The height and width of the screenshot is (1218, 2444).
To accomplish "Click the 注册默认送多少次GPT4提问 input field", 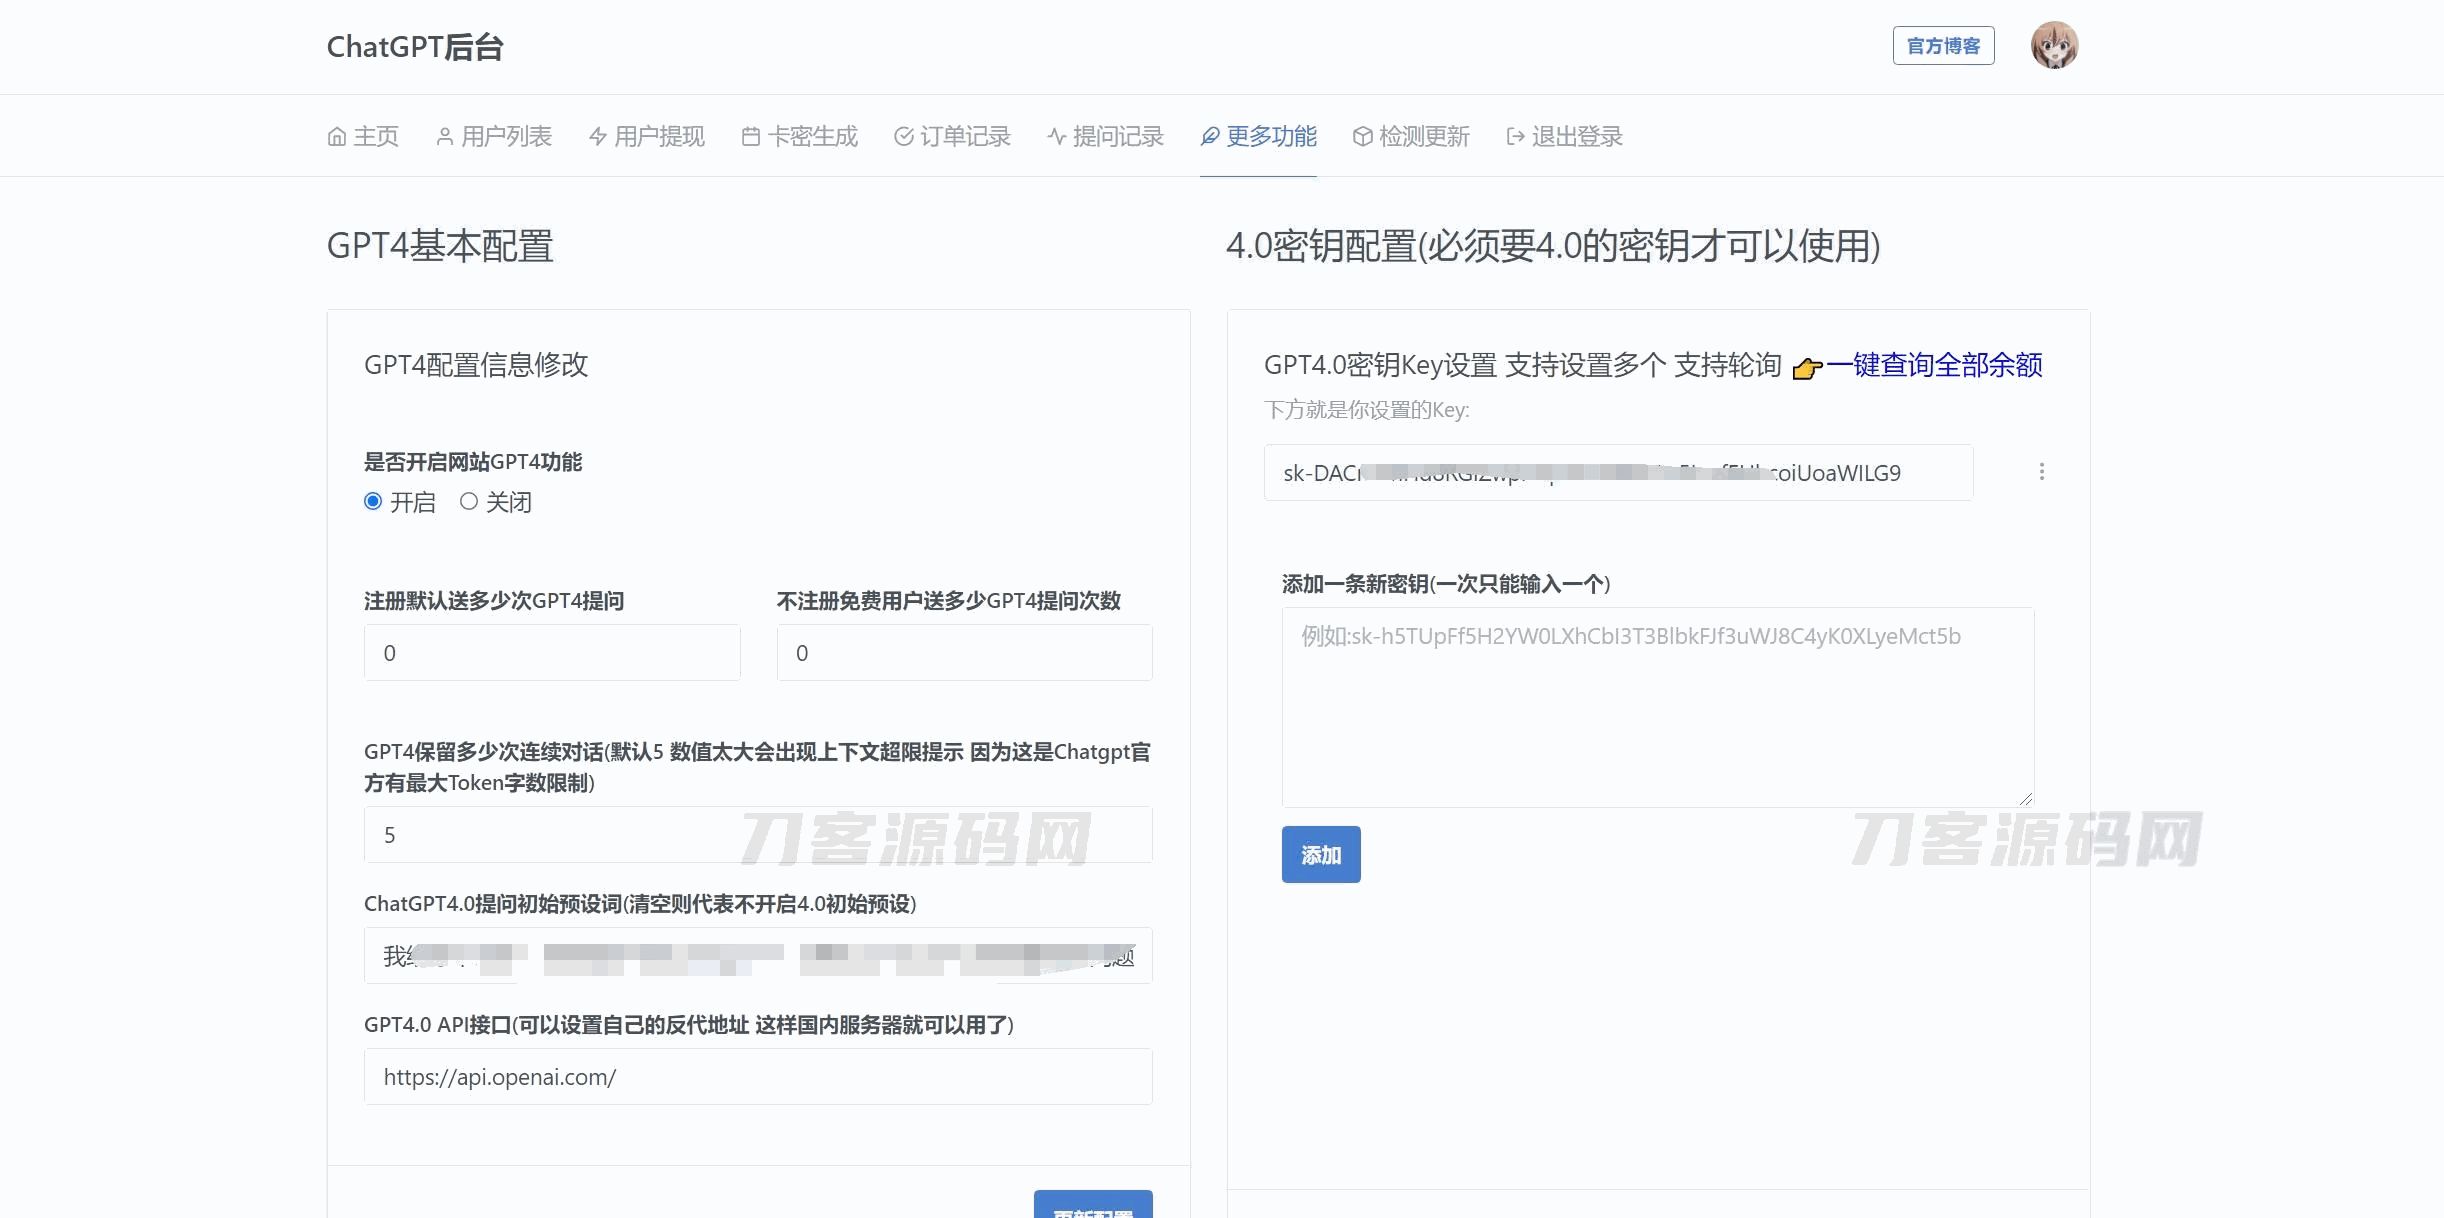I will pos(552,653).
